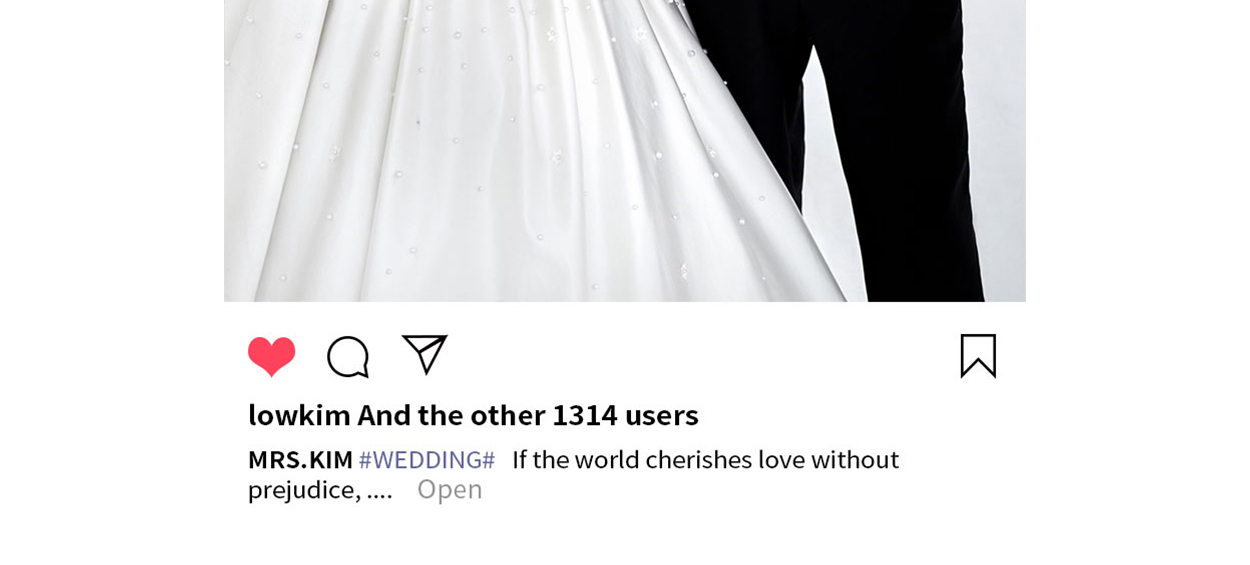1250x565 pixels.
Task: Open comments via the speech bubble icon
Action: pos(348,357)
